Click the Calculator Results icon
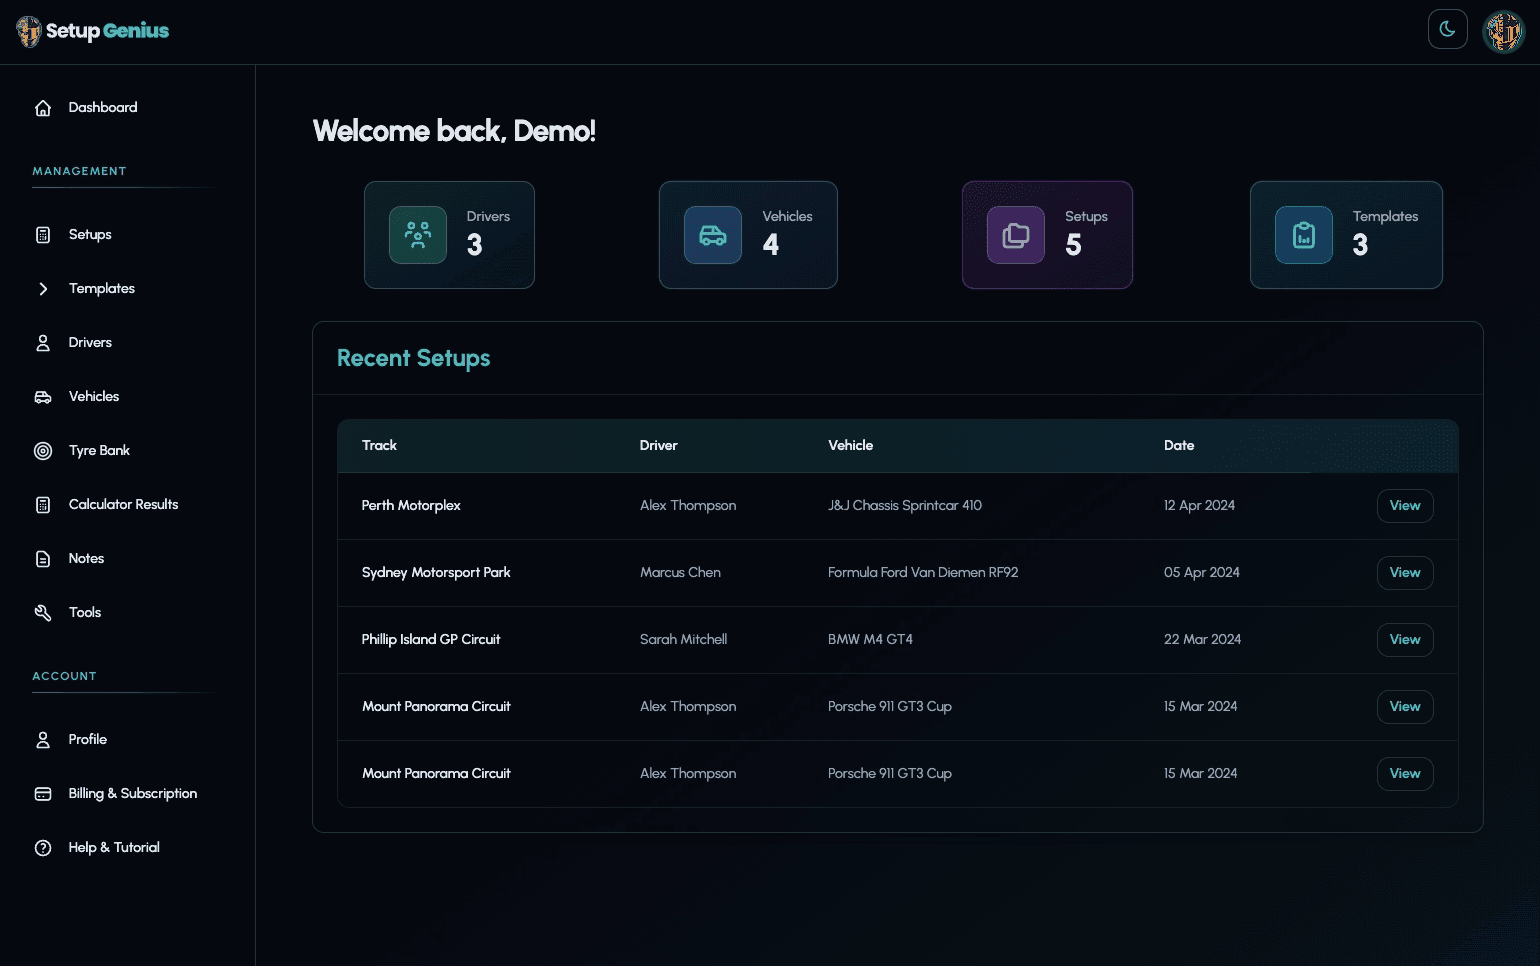 (x=43, y=505)
